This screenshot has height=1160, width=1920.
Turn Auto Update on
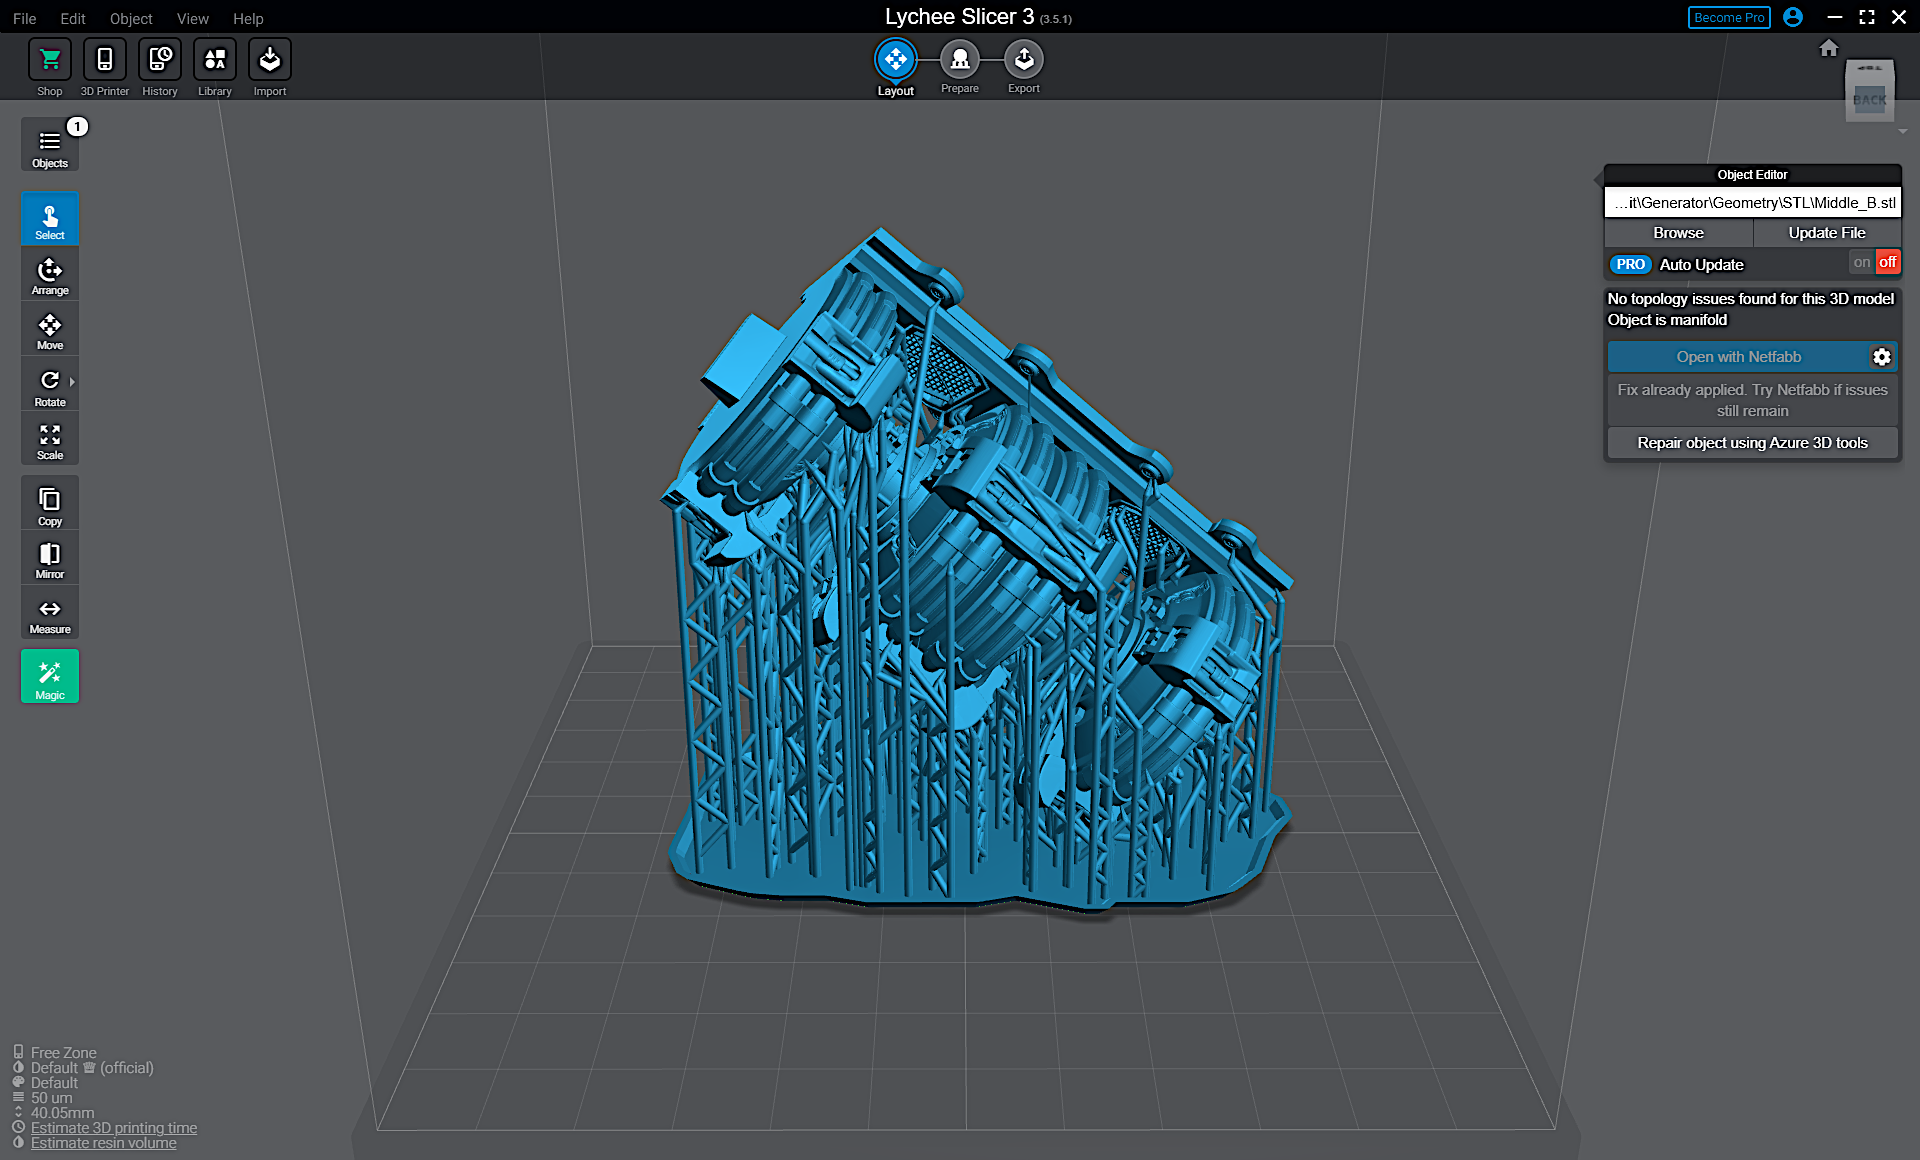pos(1862,261)
